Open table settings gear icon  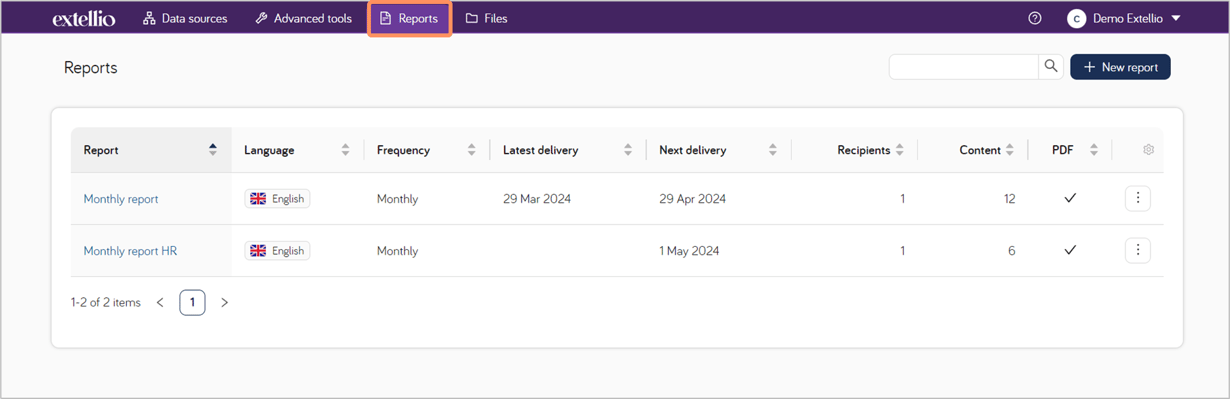pyautogui.click(x=1148, y=150)
